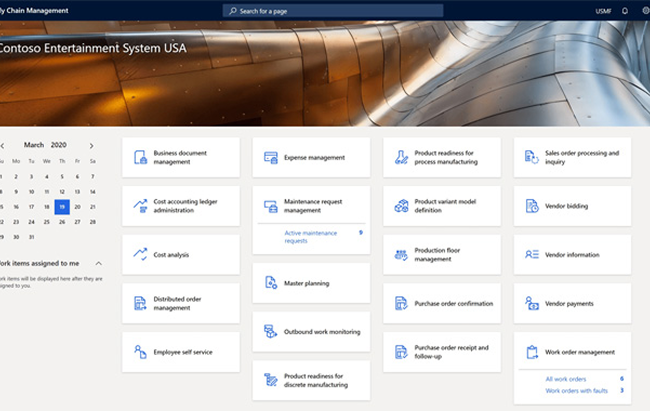This screenshot has width=650, height=411.
Task: Click the Contoso Entertainment System USA banner title
Action: point(93,48)
